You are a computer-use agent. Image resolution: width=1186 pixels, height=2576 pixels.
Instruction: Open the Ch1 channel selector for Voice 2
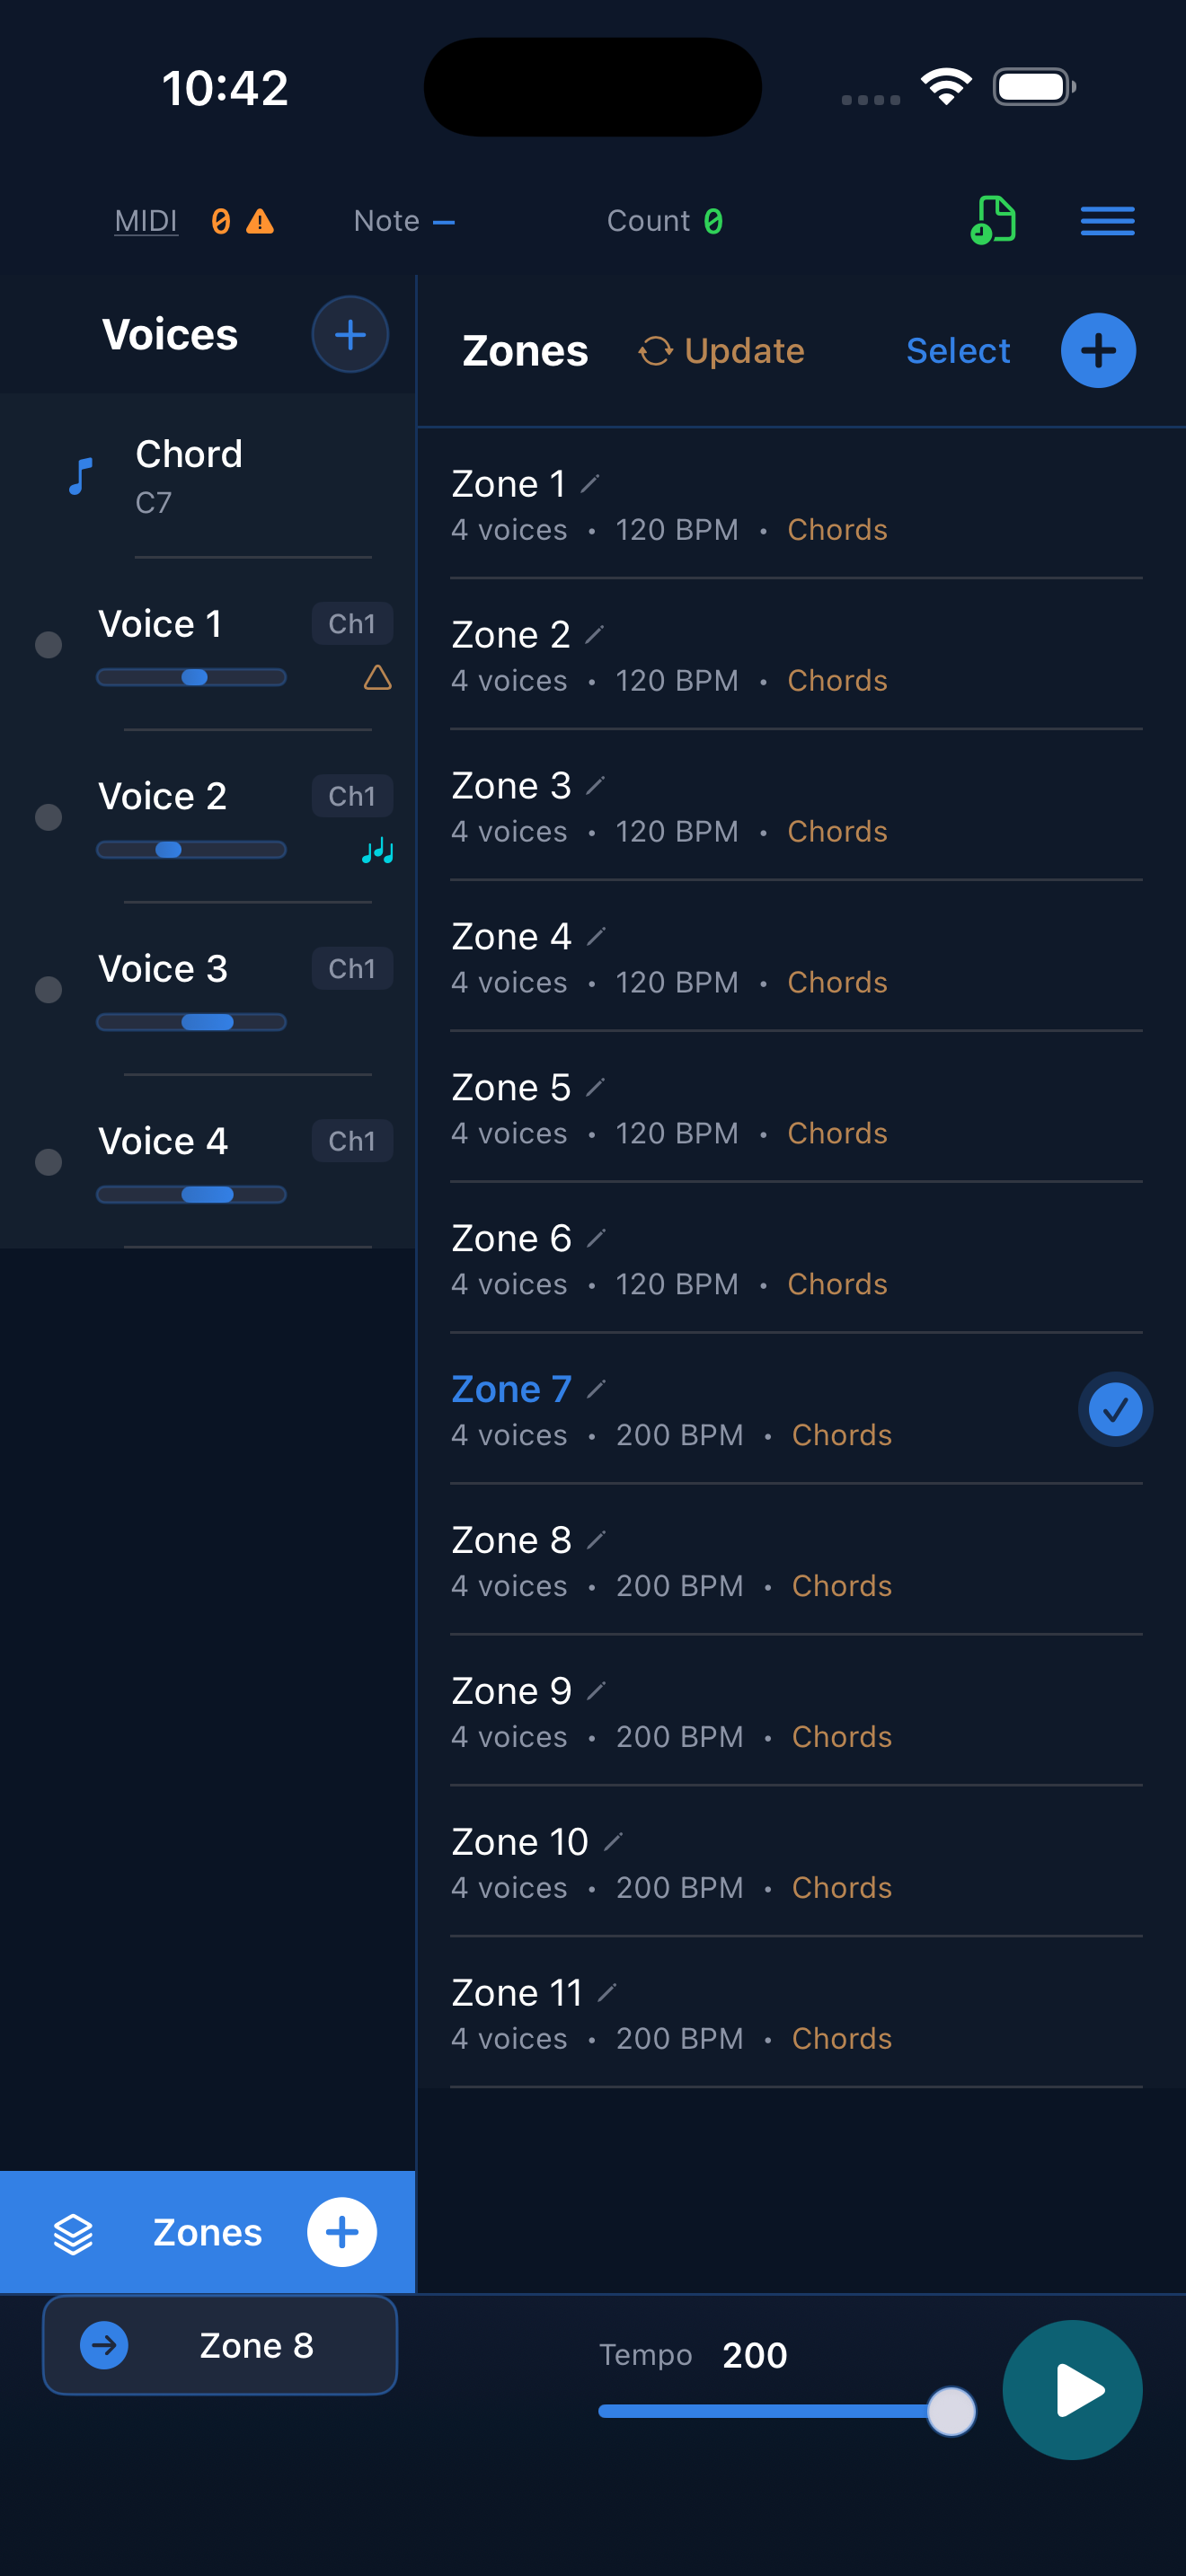(352, 796)
